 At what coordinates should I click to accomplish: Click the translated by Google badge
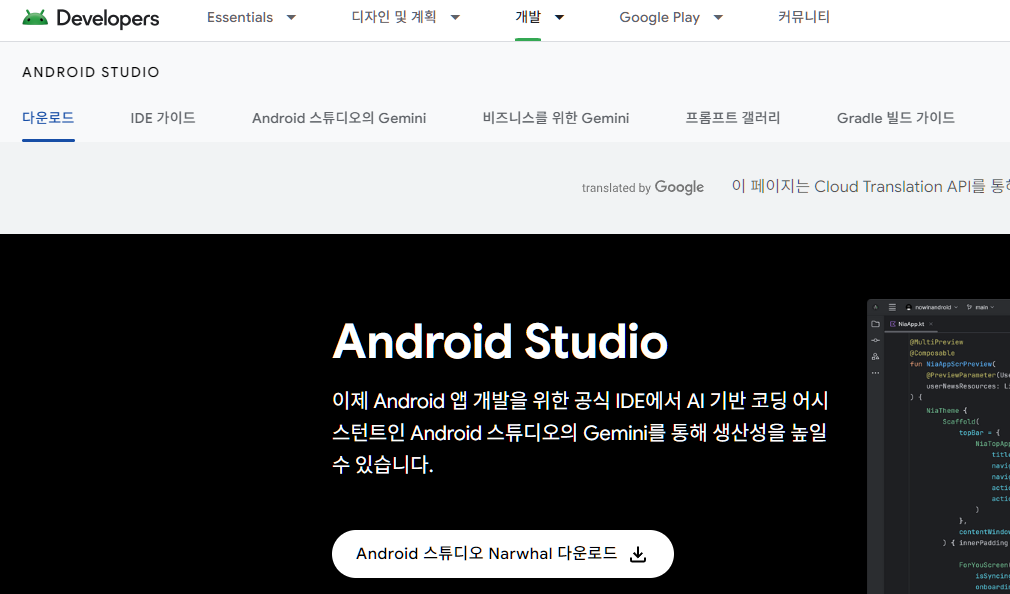point(643,187)
